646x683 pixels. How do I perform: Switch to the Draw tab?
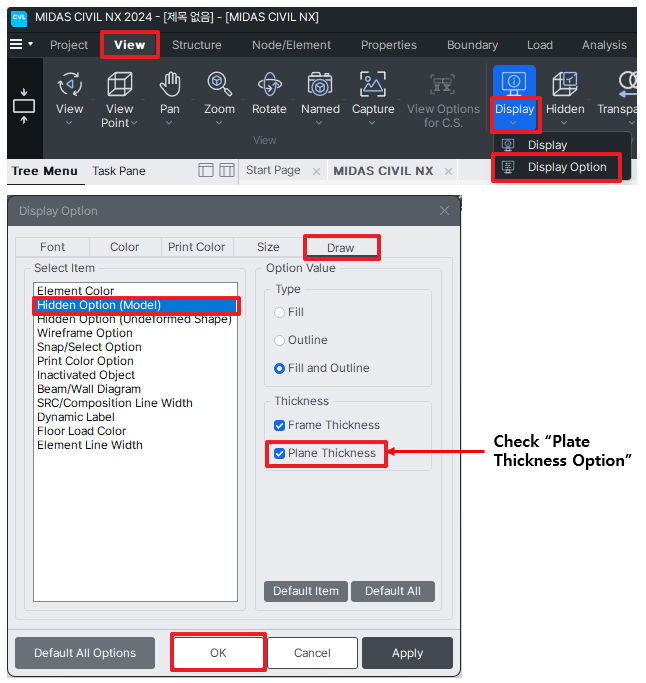point(341,248)
